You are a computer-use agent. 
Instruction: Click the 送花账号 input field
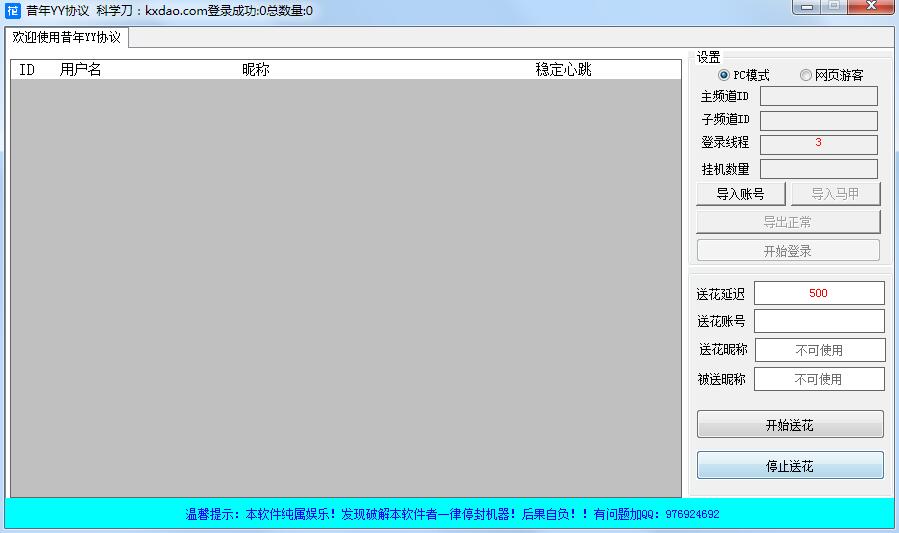tap(819, 321)
